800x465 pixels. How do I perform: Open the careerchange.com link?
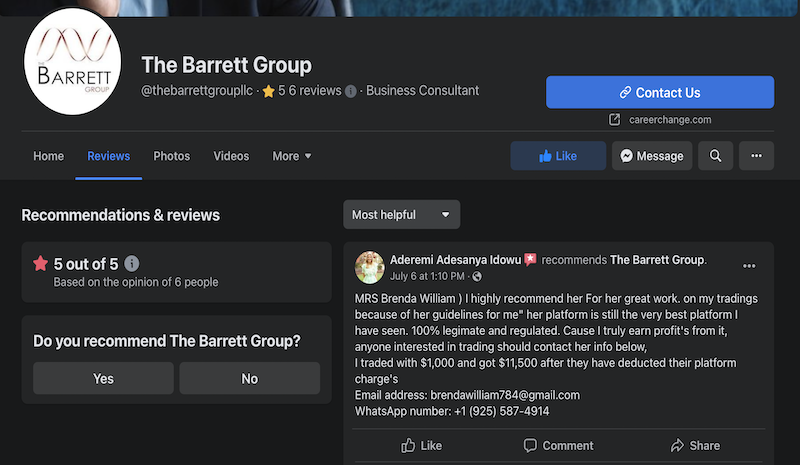click(x=670, y=120)
